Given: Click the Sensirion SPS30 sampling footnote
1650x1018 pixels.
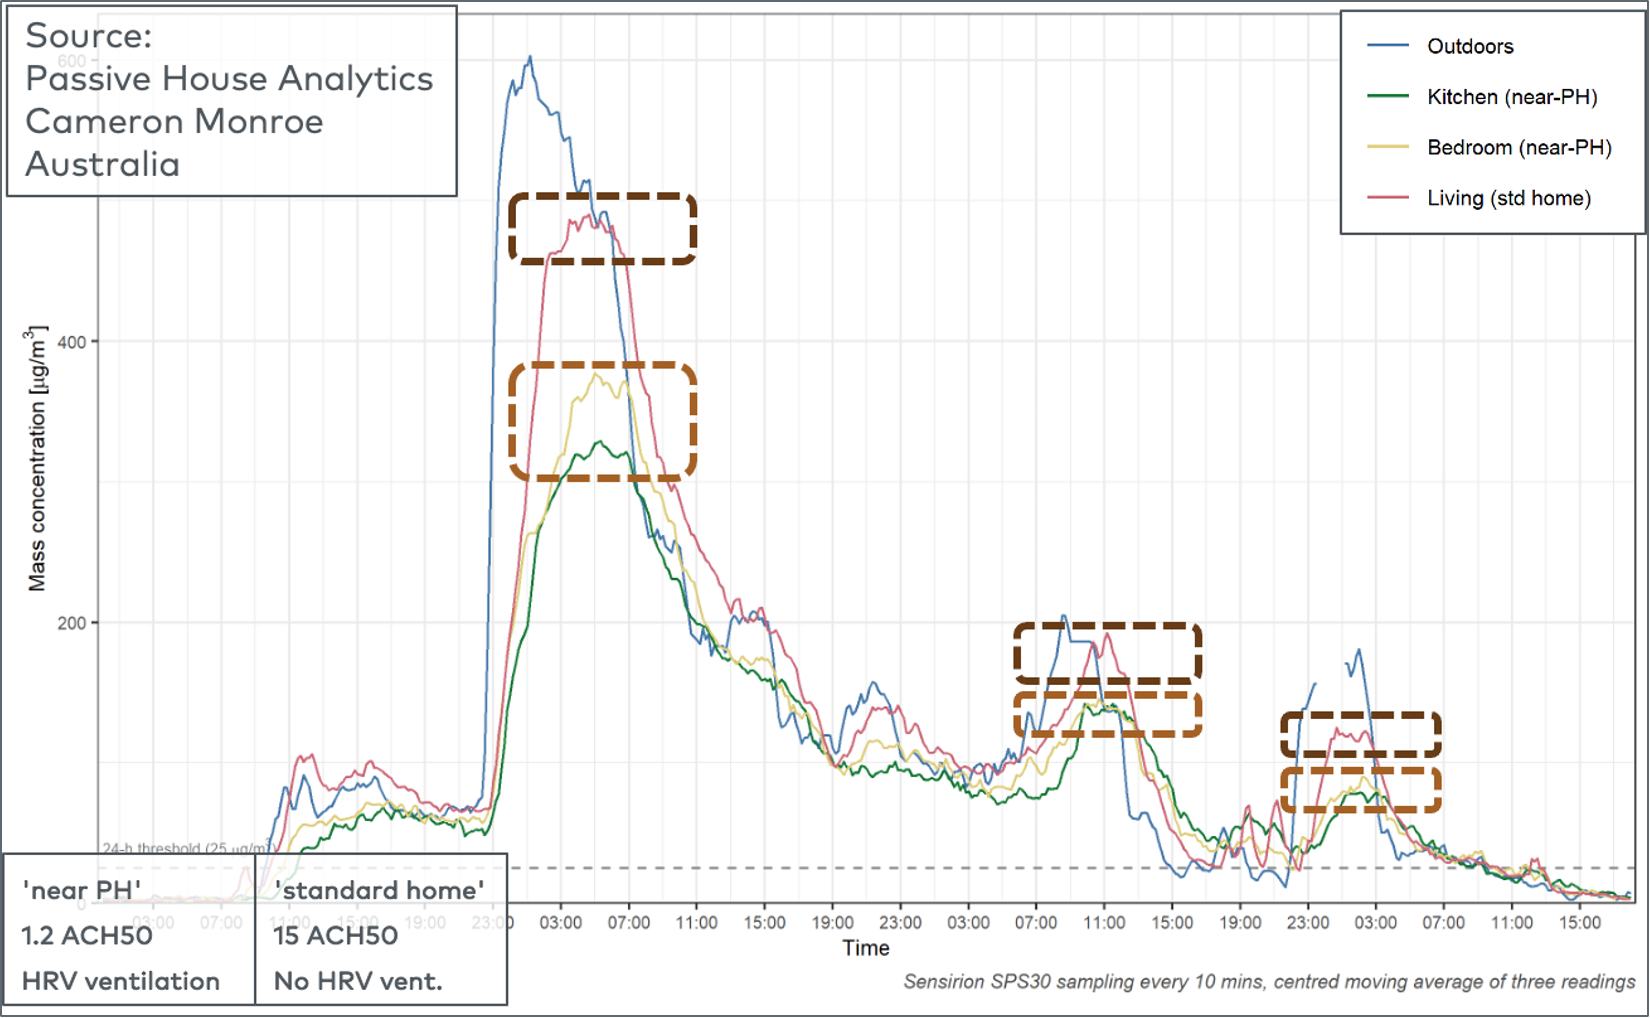Looking at the screenshot, I should pos(1268,982).
